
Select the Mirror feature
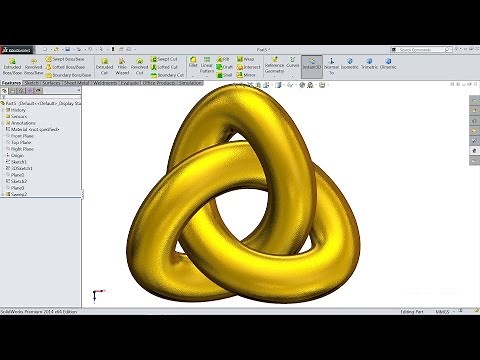click(x=246, y=75)
